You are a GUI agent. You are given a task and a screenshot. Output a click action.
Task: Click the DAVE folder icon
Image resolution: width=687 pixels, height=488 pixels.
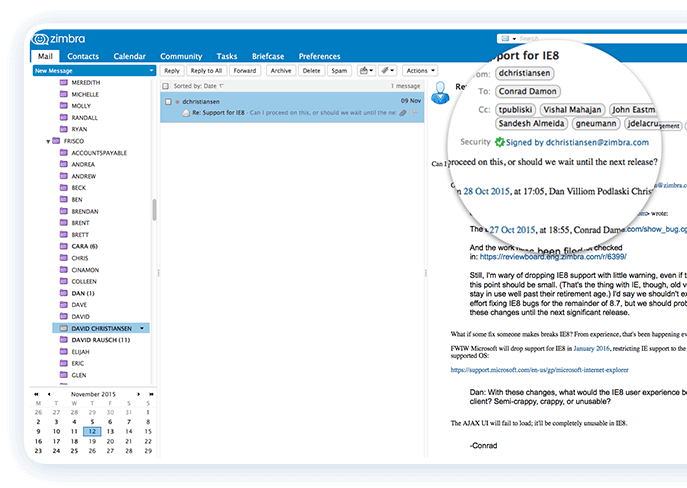click(64, 304)
